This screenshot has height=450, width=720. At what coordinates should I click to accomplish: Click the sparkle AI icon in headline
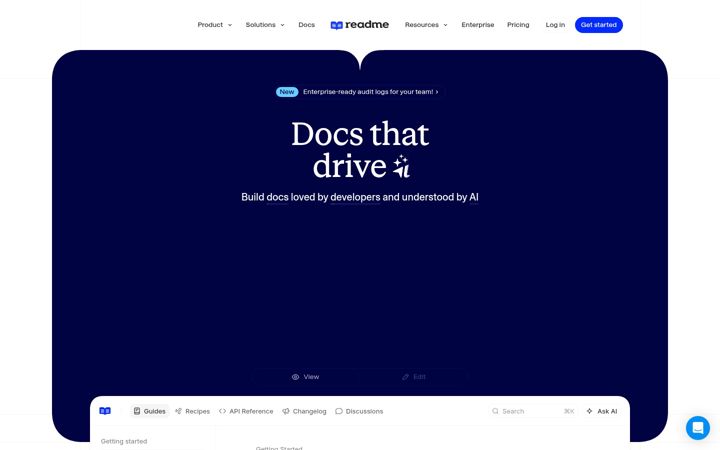pyautogui.click(x=401, y=166)
